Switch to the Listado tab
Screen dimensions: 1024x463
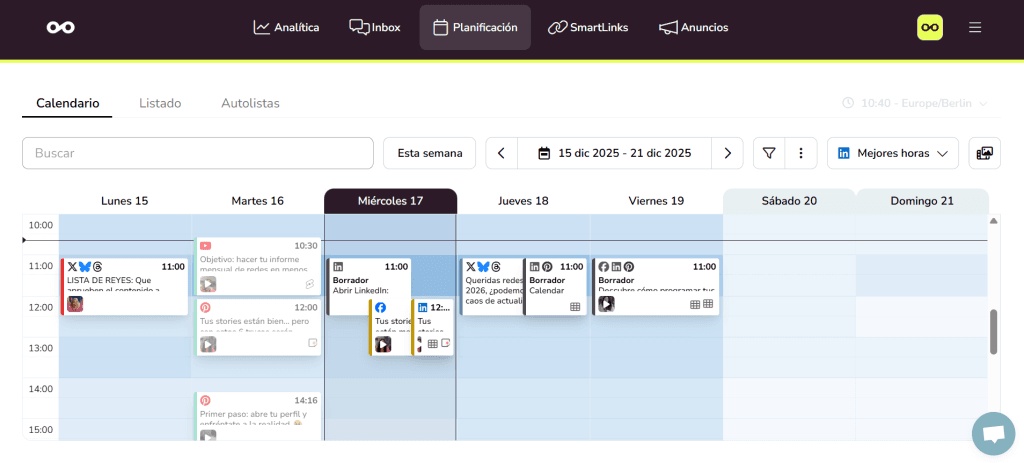point(160,103)
